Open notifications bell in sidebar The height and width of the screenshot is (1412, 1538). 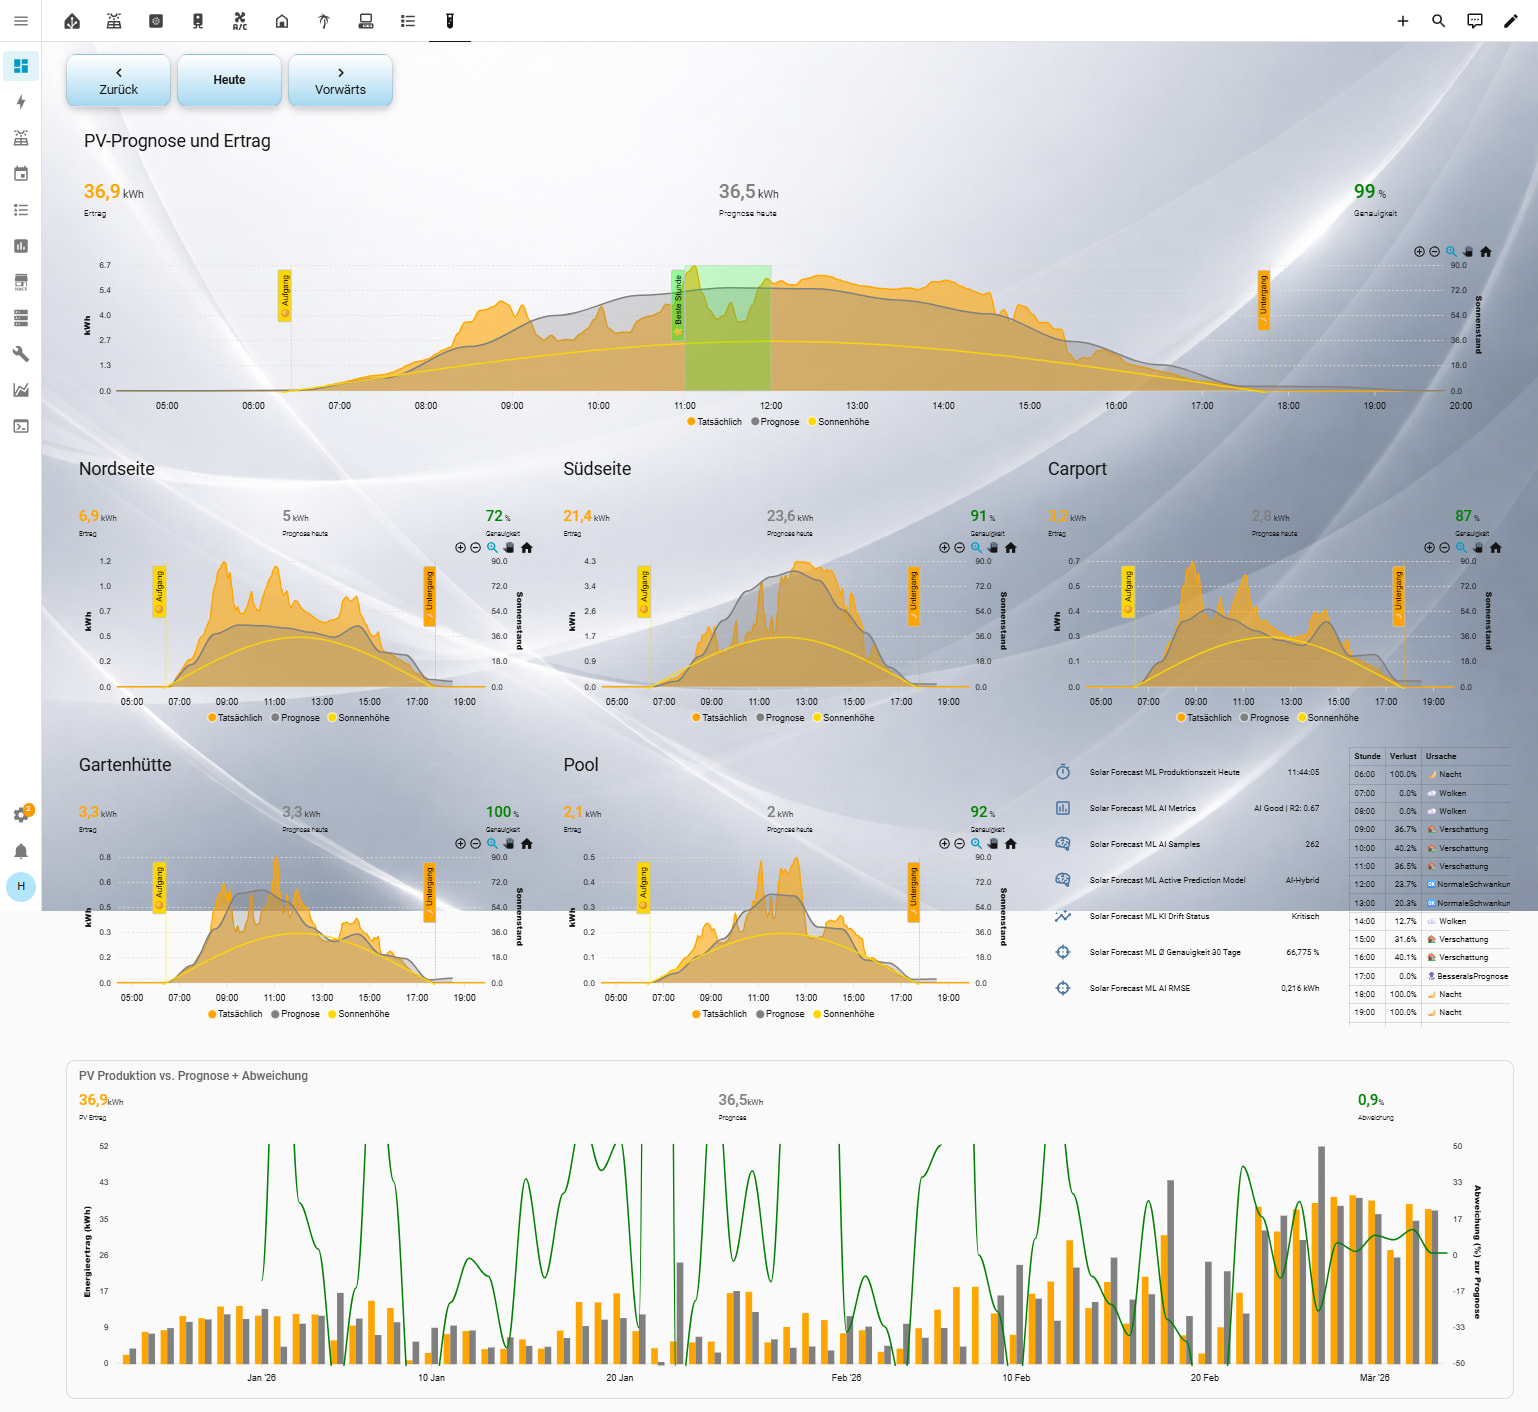21,851
